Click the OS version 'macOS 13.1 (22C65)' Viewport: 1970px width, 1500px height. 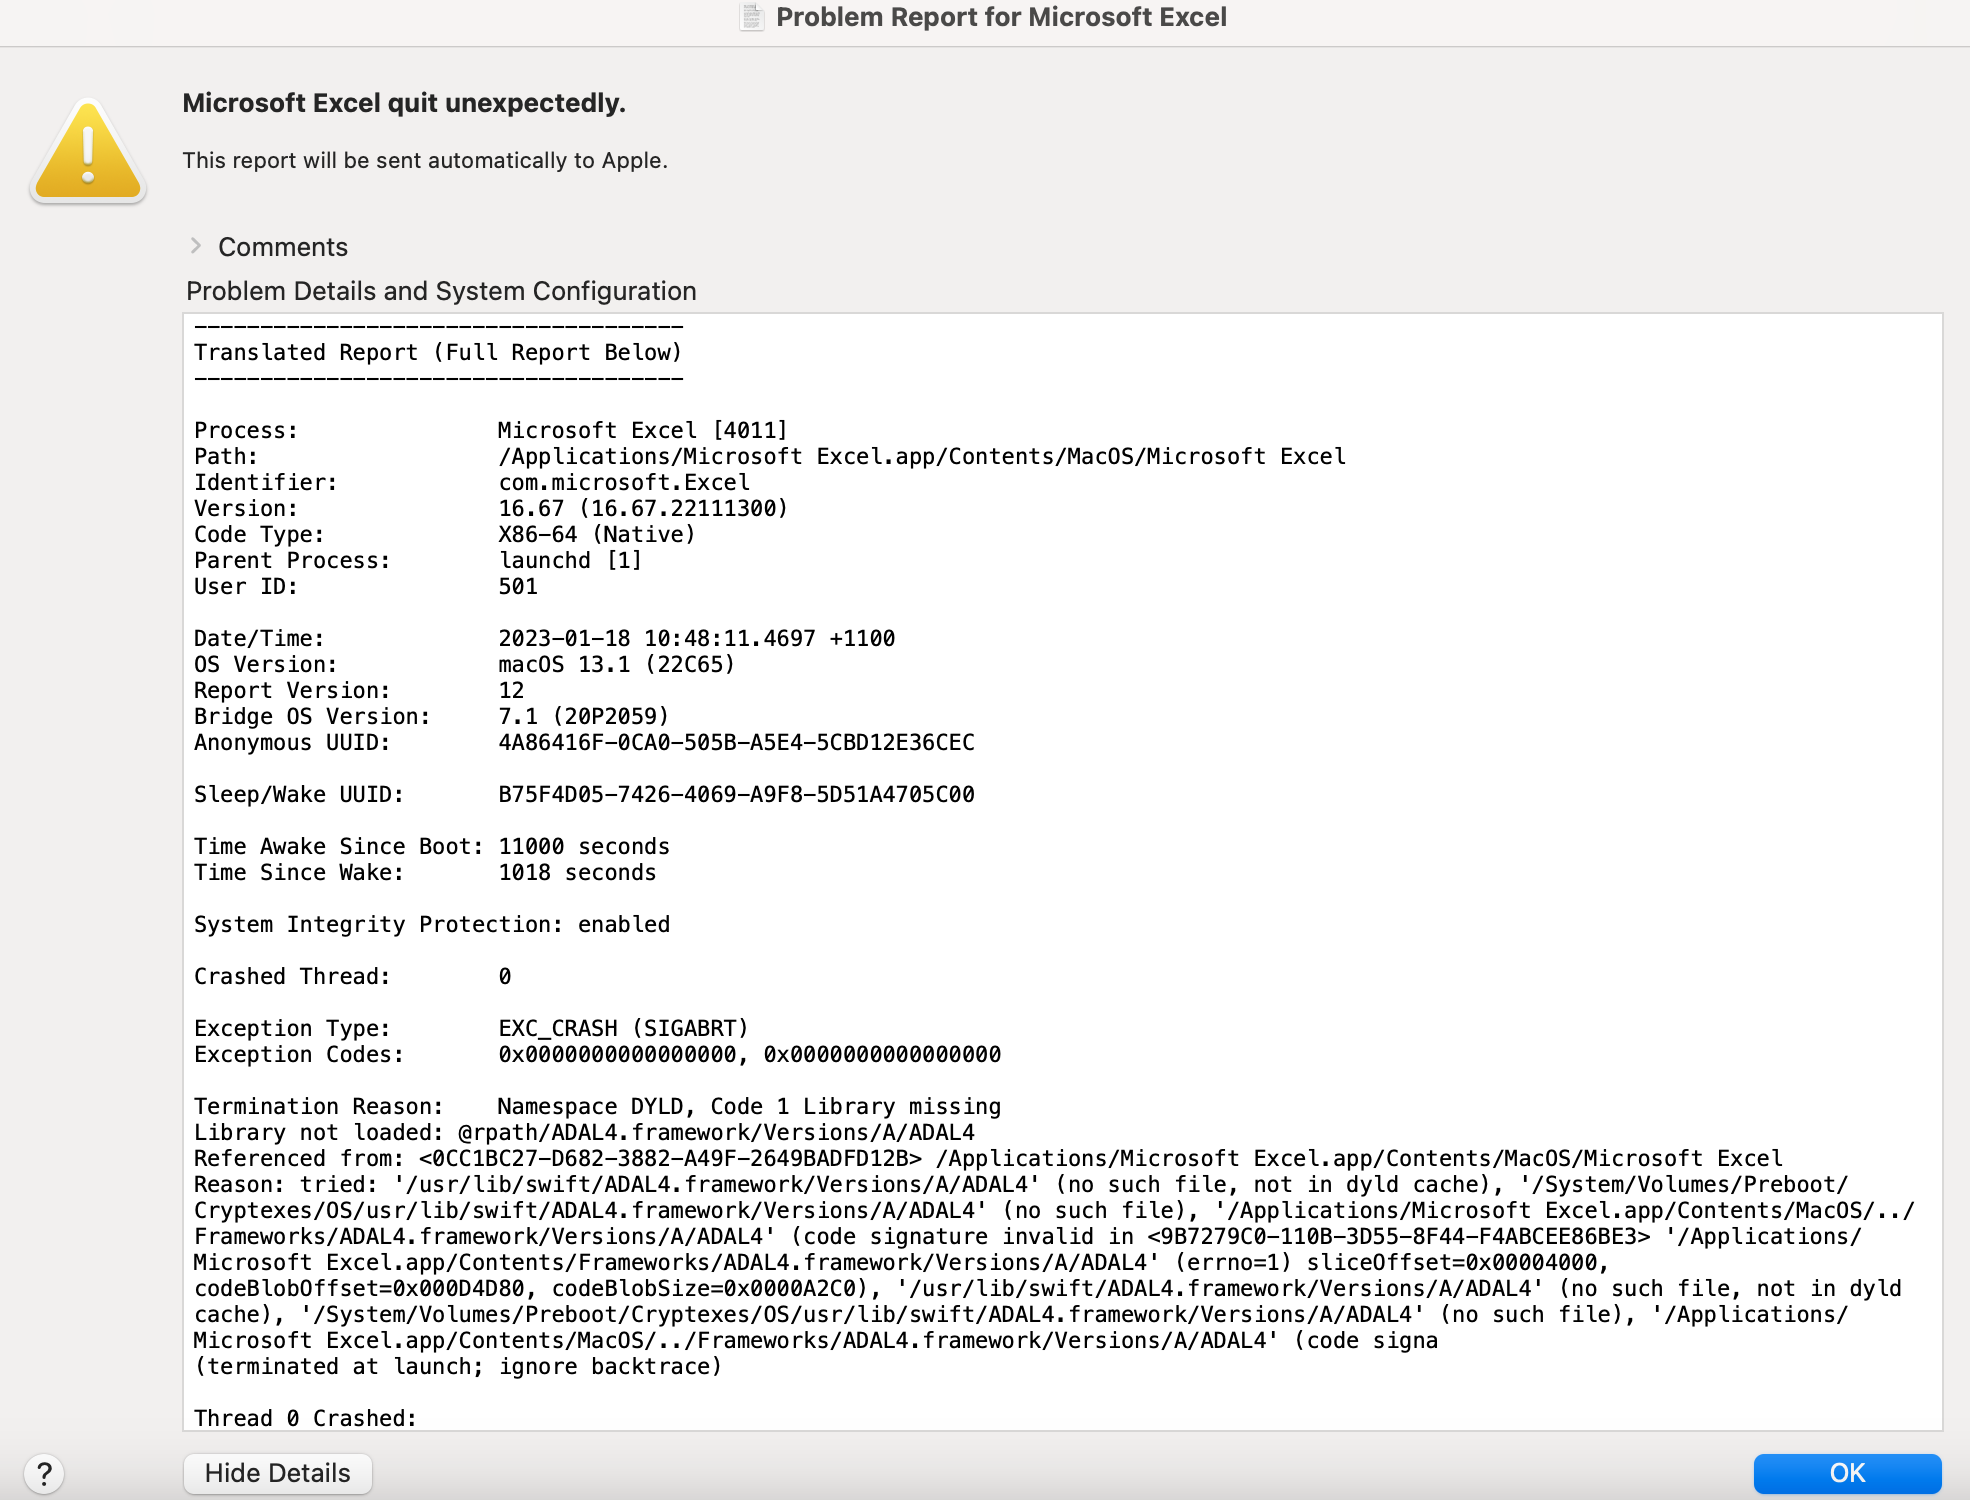616,664
